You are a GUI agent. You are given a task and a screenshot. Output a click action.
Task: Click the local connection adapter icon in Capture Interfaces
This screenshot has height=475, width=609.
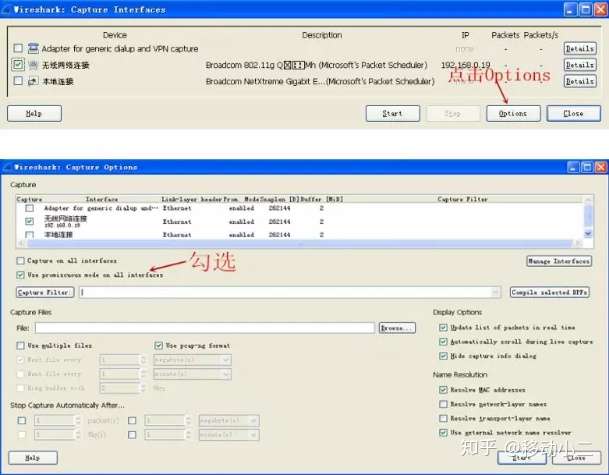point(33,81)
